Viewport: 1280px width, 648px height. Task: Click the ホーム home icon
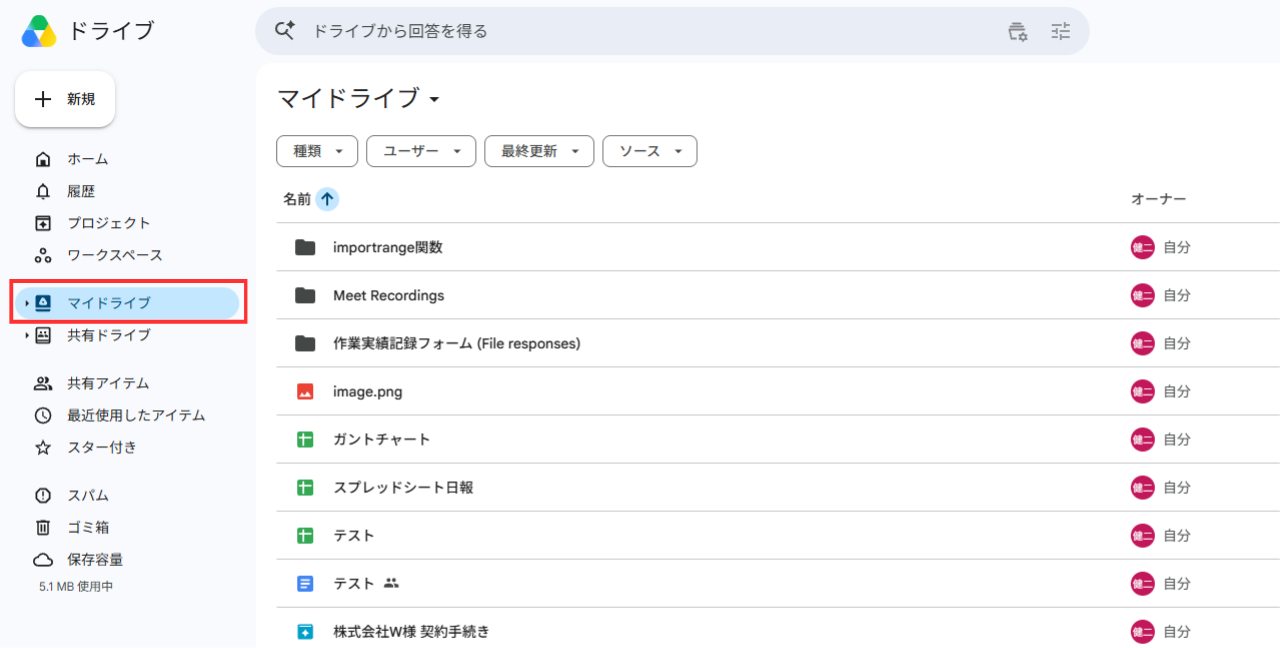(x=43, y=159)
